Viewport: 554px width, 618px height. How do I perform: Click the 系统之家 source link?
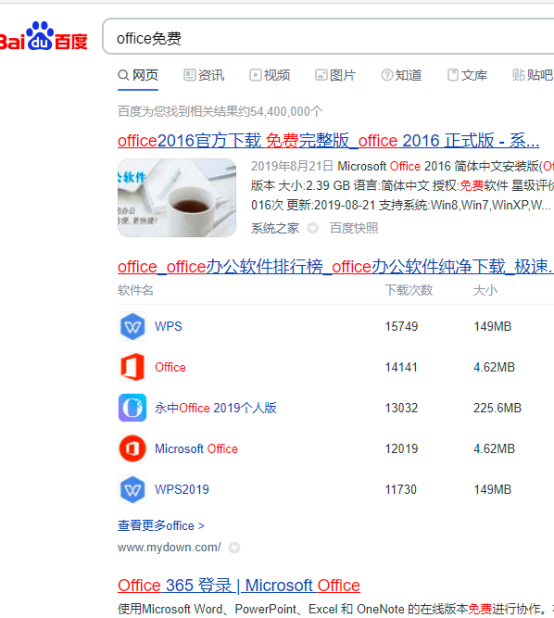pyautogui.click(x=275, y=228)
